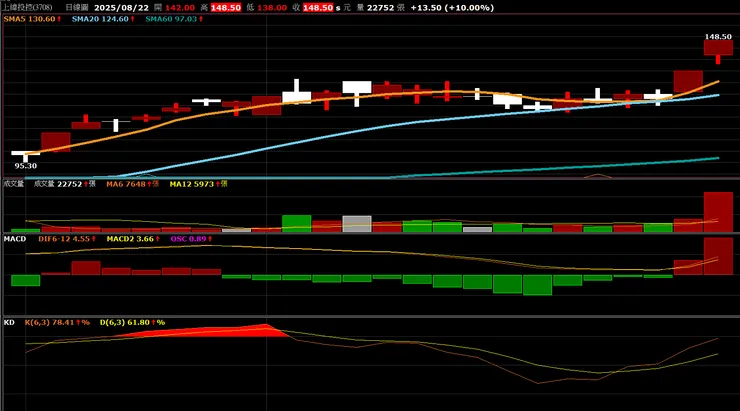
Task: Click the change +13.50 (+10.00%)
Action: click(452, 8)
